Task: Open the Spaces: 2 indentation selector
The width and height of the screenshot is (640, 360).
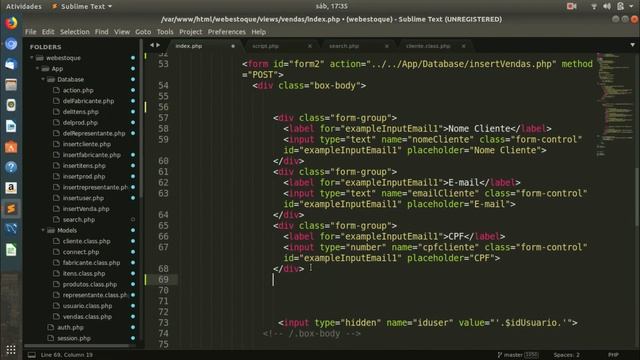Action: (566, 355)
